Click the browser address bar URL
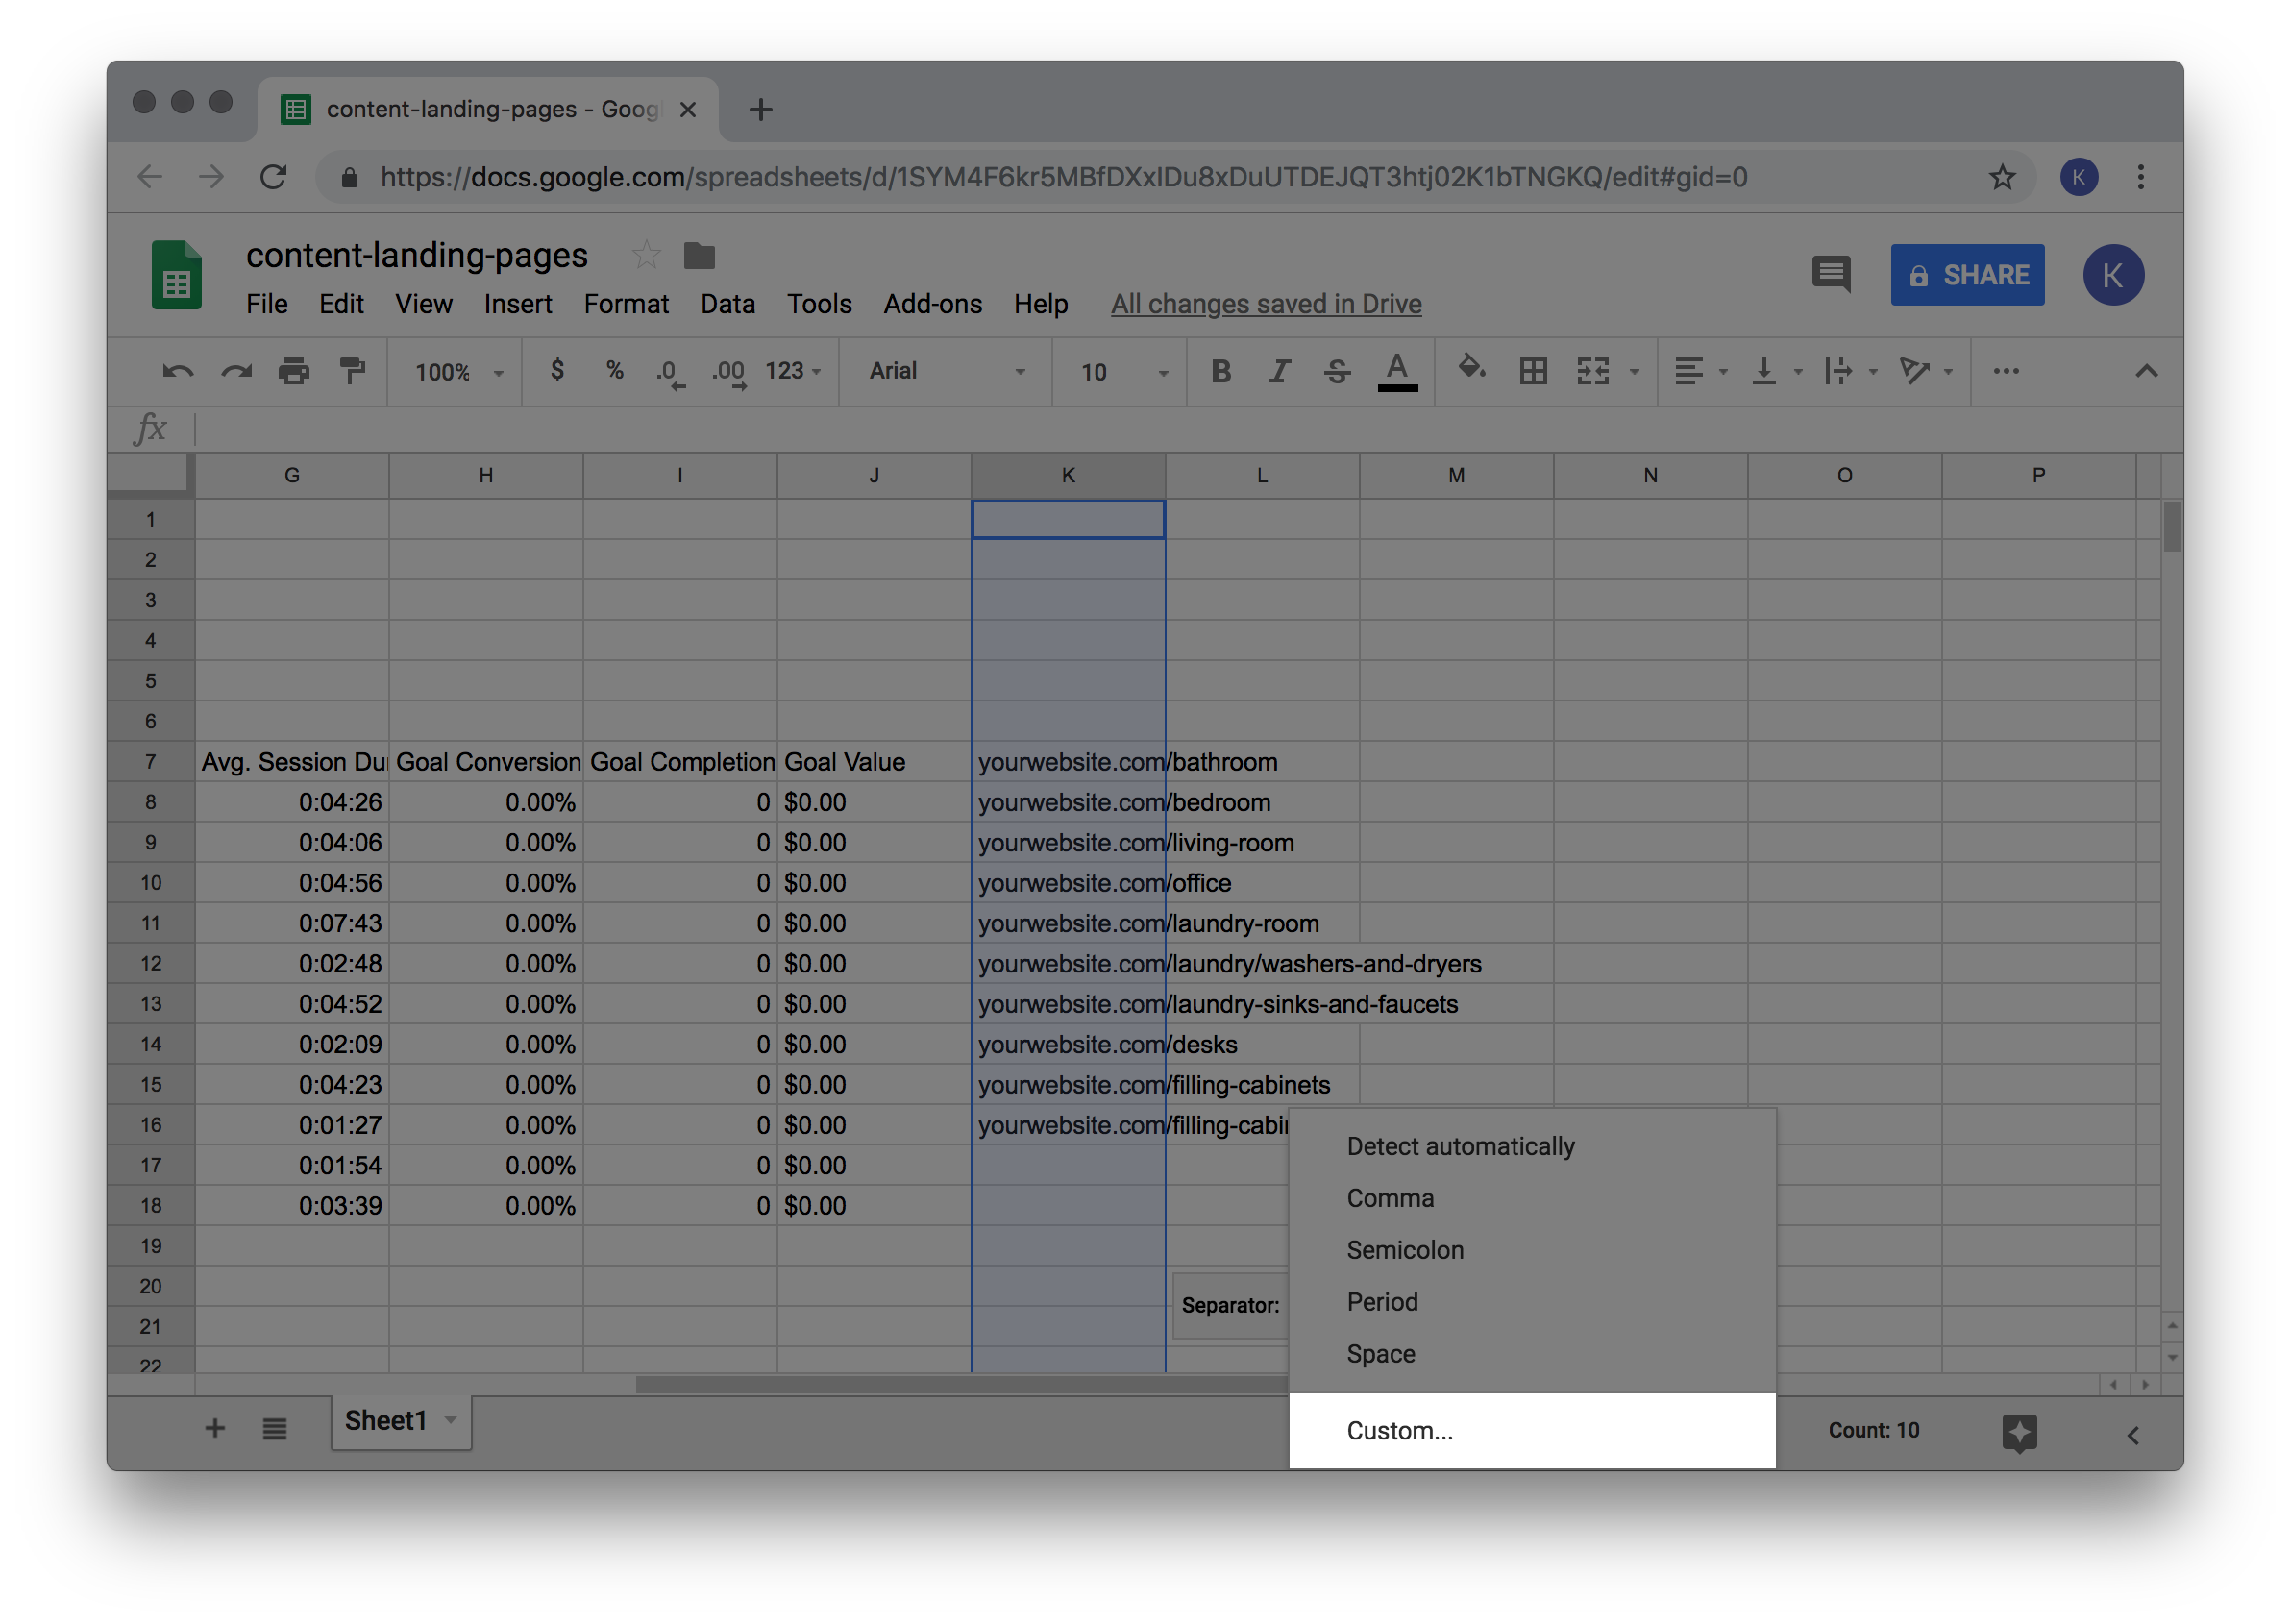This screenshot has height=1624, width=2291. 1063,177
